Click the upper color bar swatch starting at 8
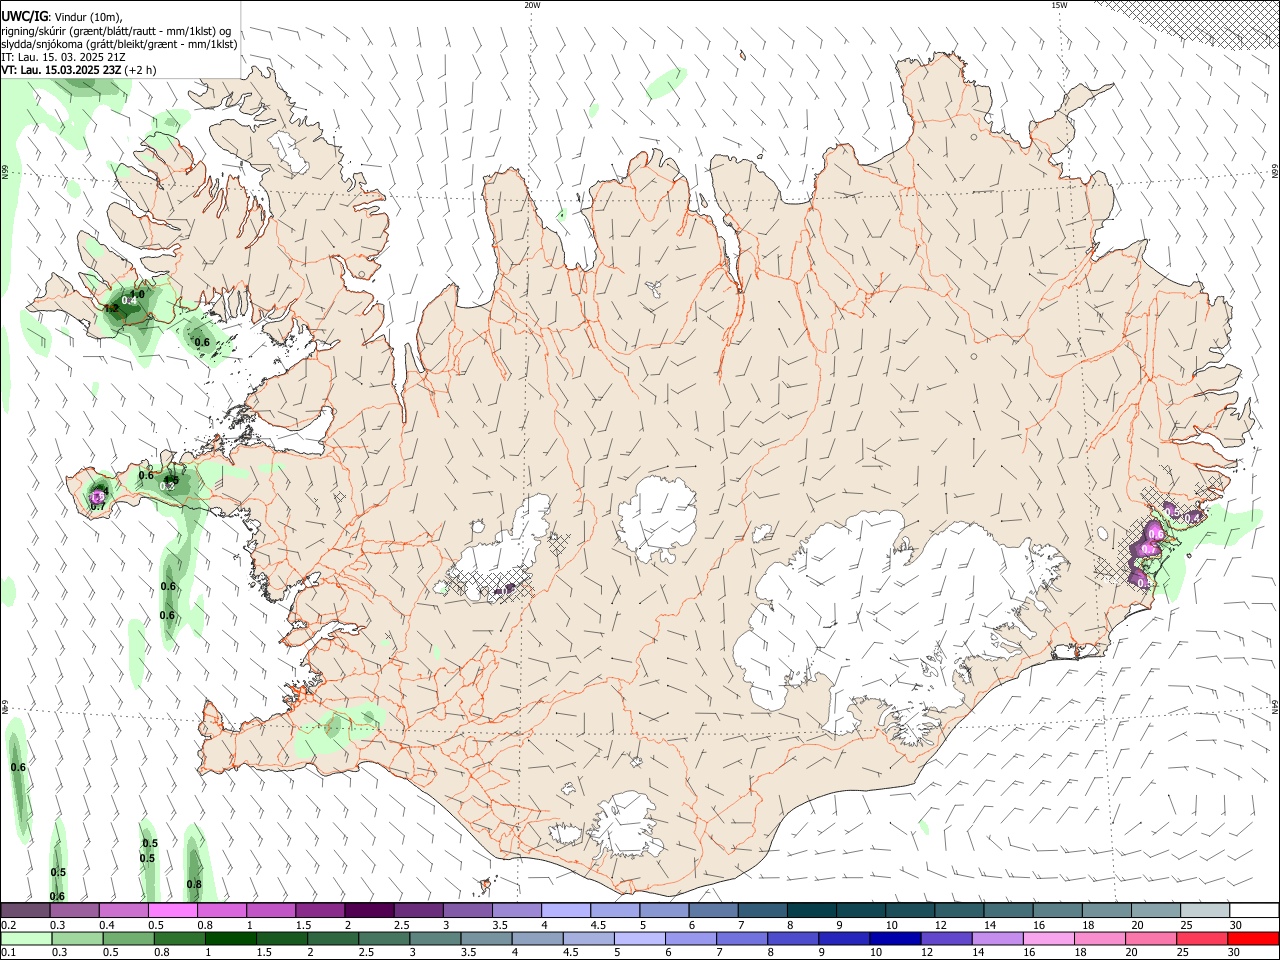The width and height of the screenshot is (1280, 960). 810,911
